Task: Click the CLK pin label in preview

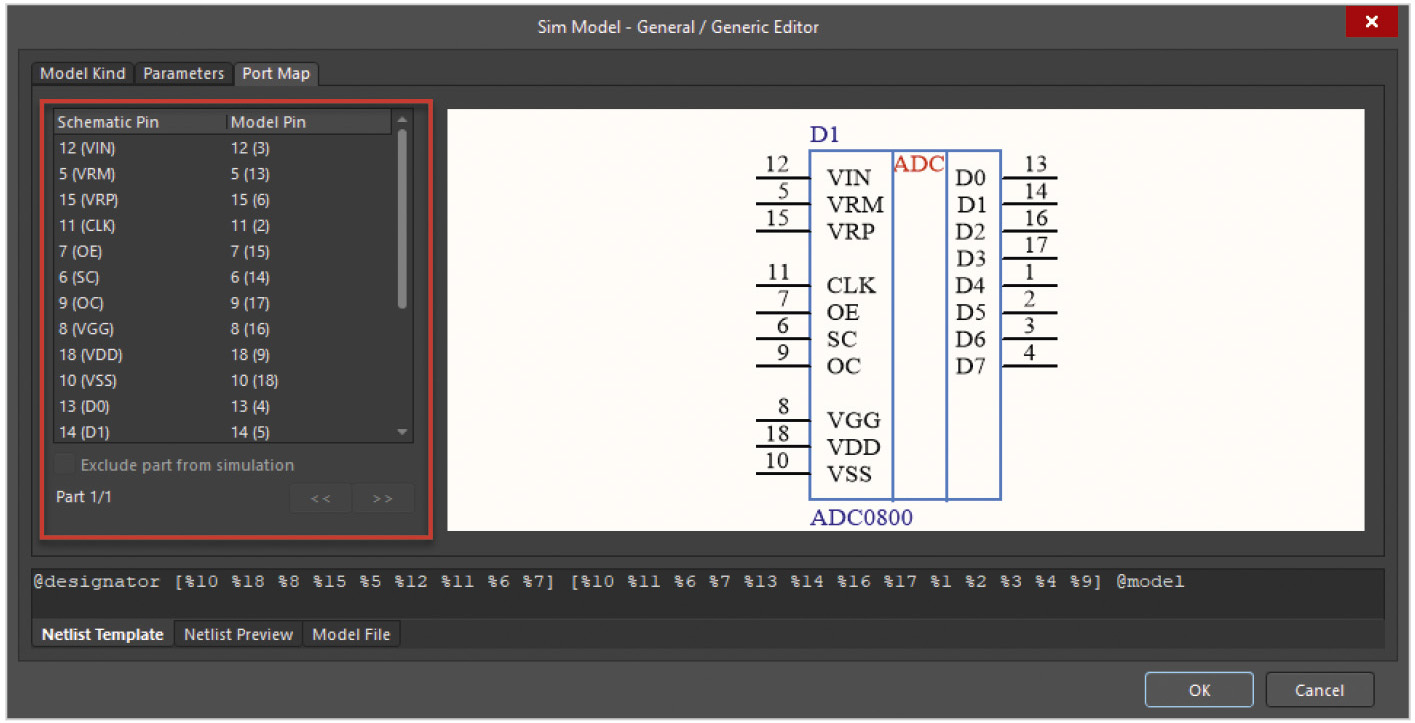Action: (851, 286)
